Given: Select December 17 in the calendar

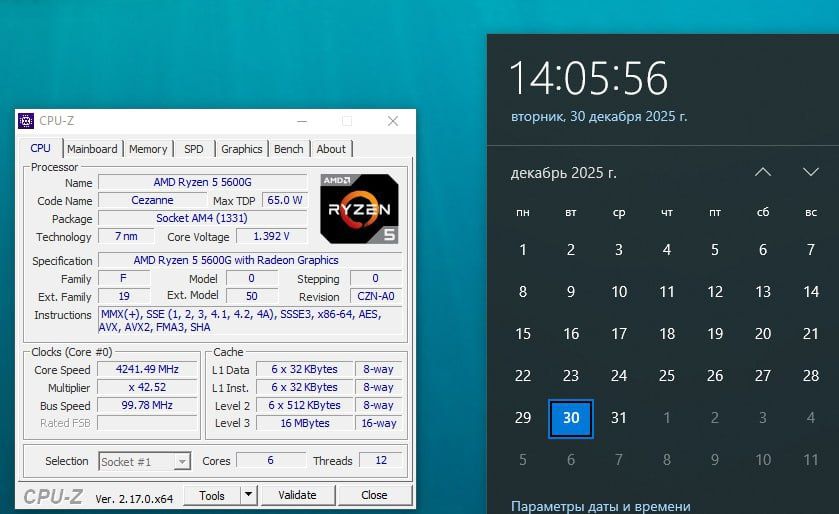Looking at the screenshot, I should (619, 334).
